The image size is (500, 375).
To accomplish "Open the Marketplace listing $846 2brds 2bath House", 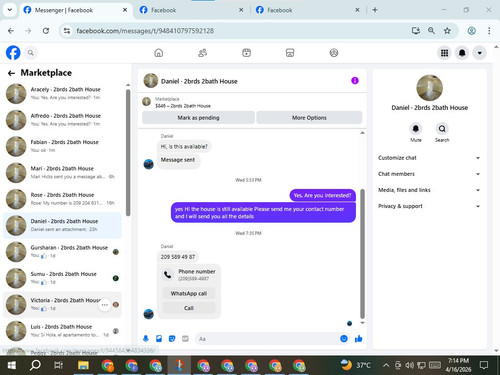I will (x=183, y=102).
